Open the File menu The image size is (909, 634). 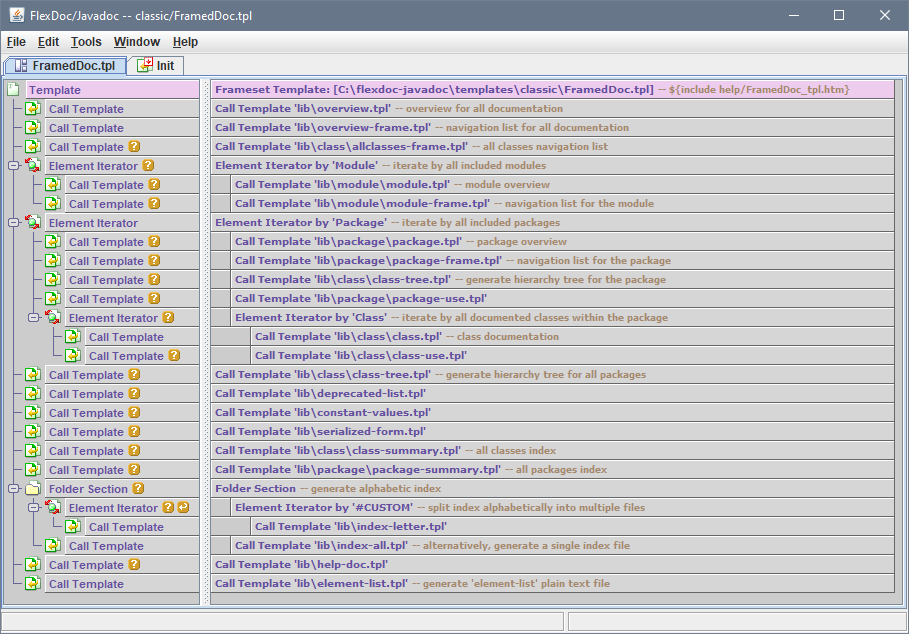[16, 42]
